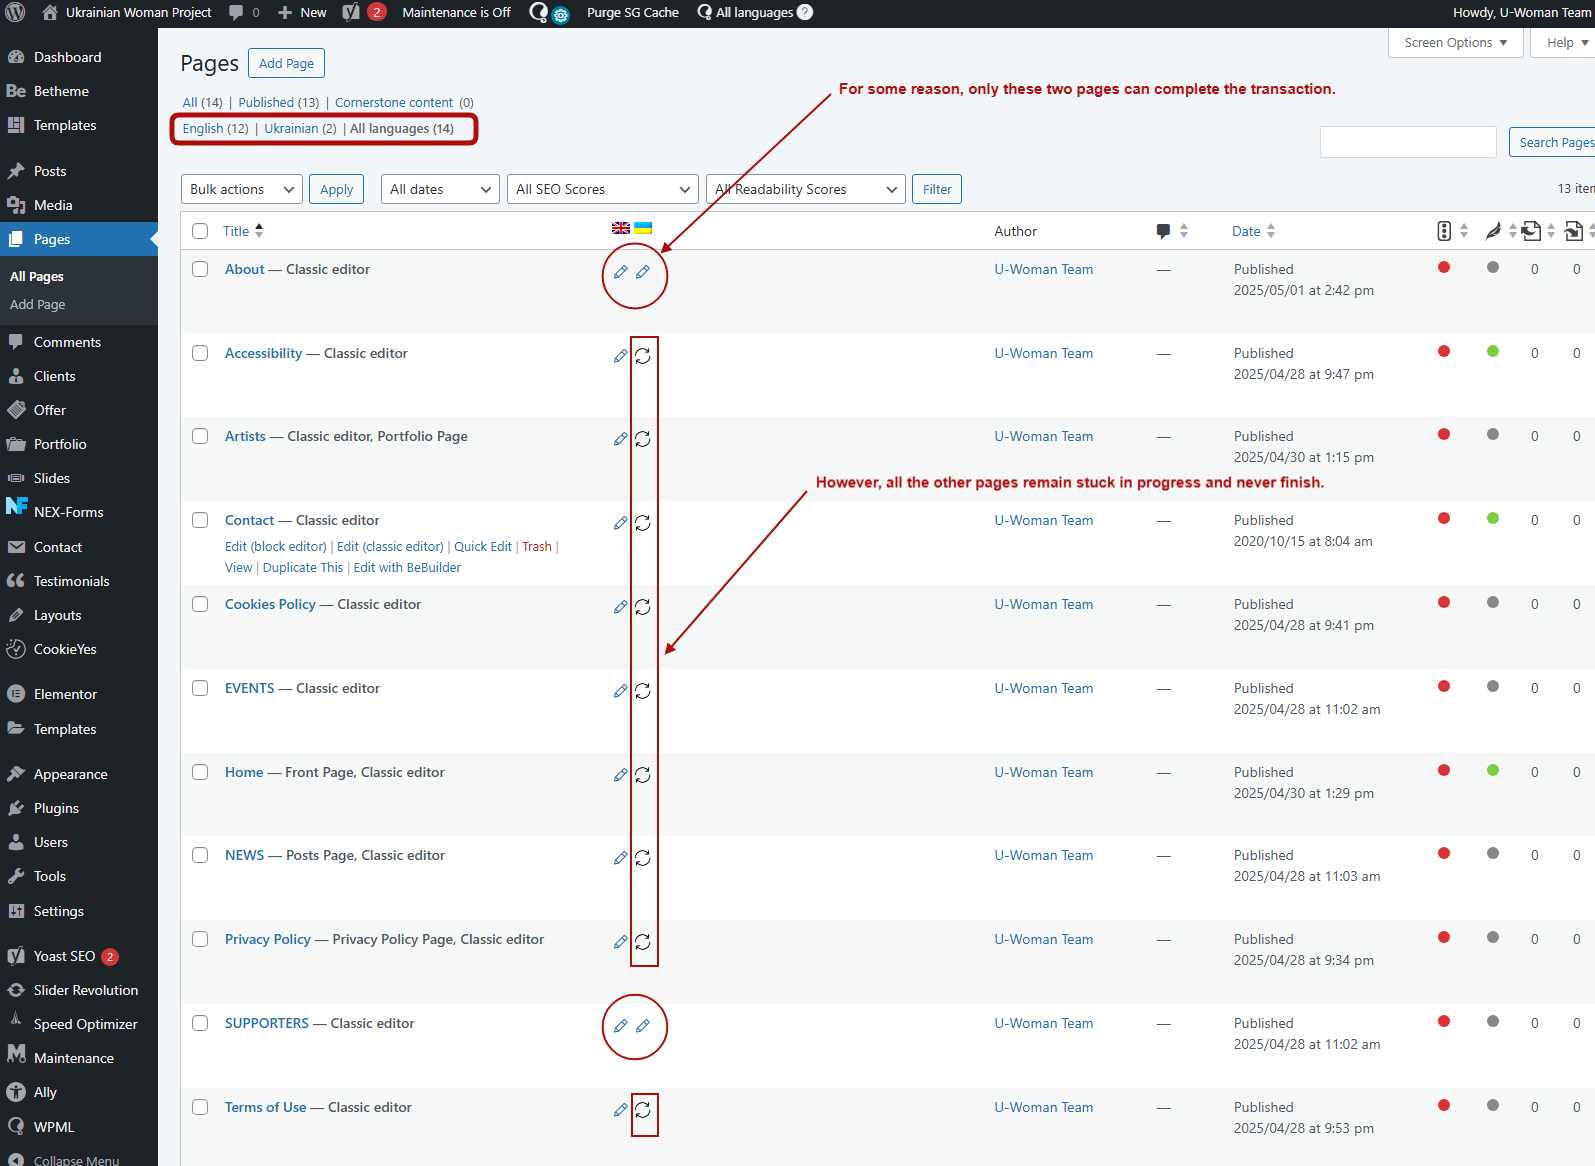Click Quick Edit link for Contact
Screen dimensions: 1595x1166
click(x=483, y=546)
